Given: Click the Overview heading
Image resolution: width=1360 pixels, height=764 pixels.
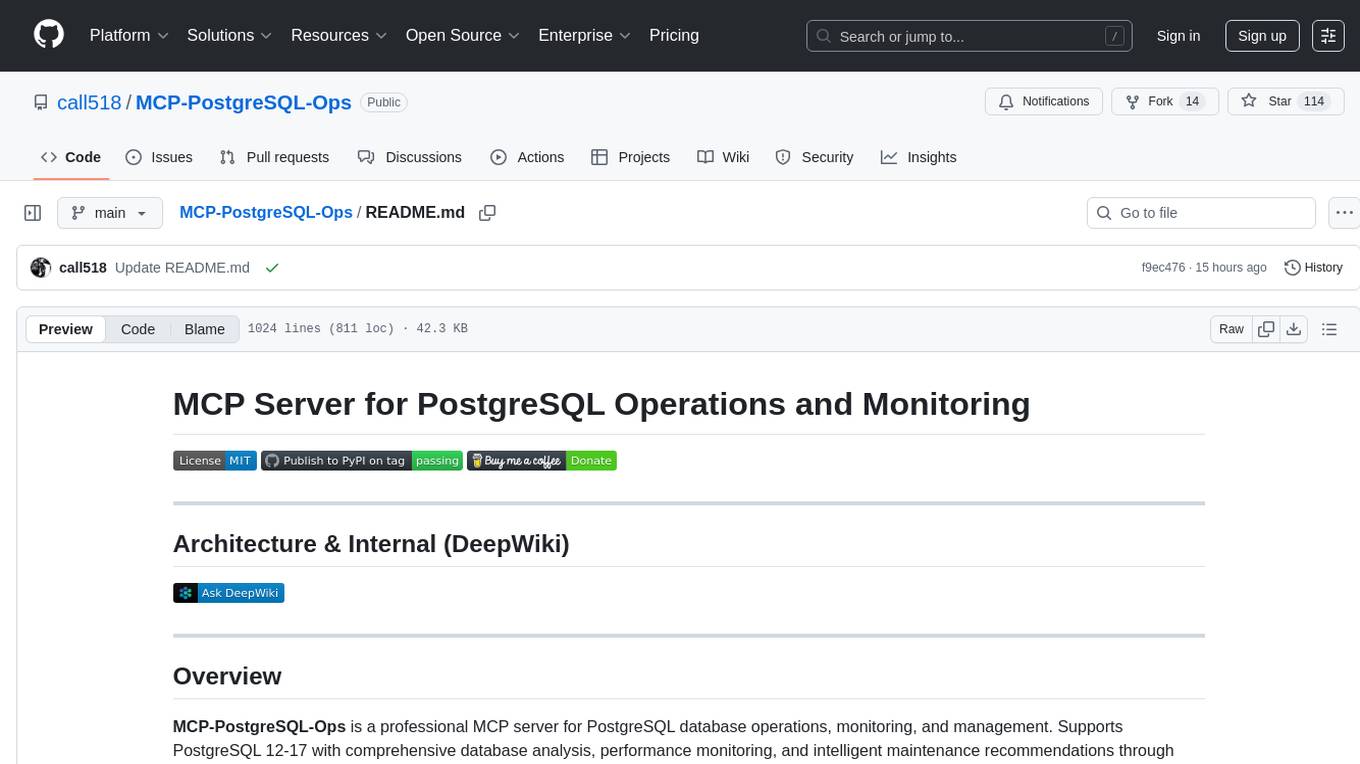Looking at the screenshot, I should 227,676.
